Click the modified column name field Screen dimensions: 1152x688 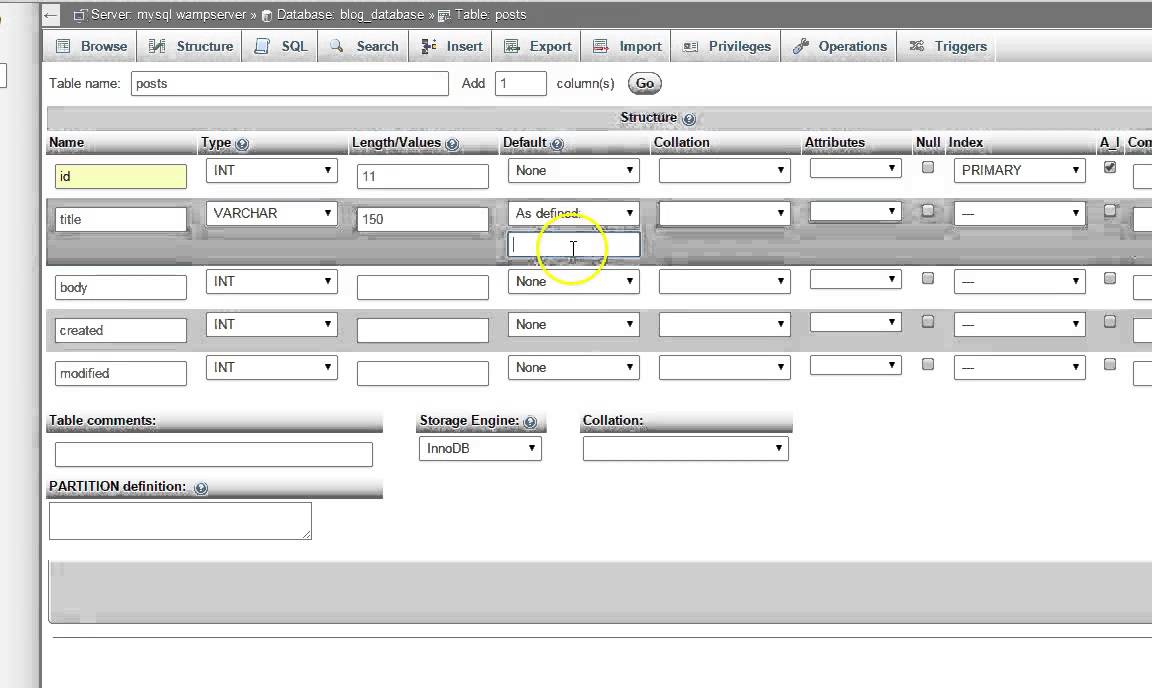point(120,373)
